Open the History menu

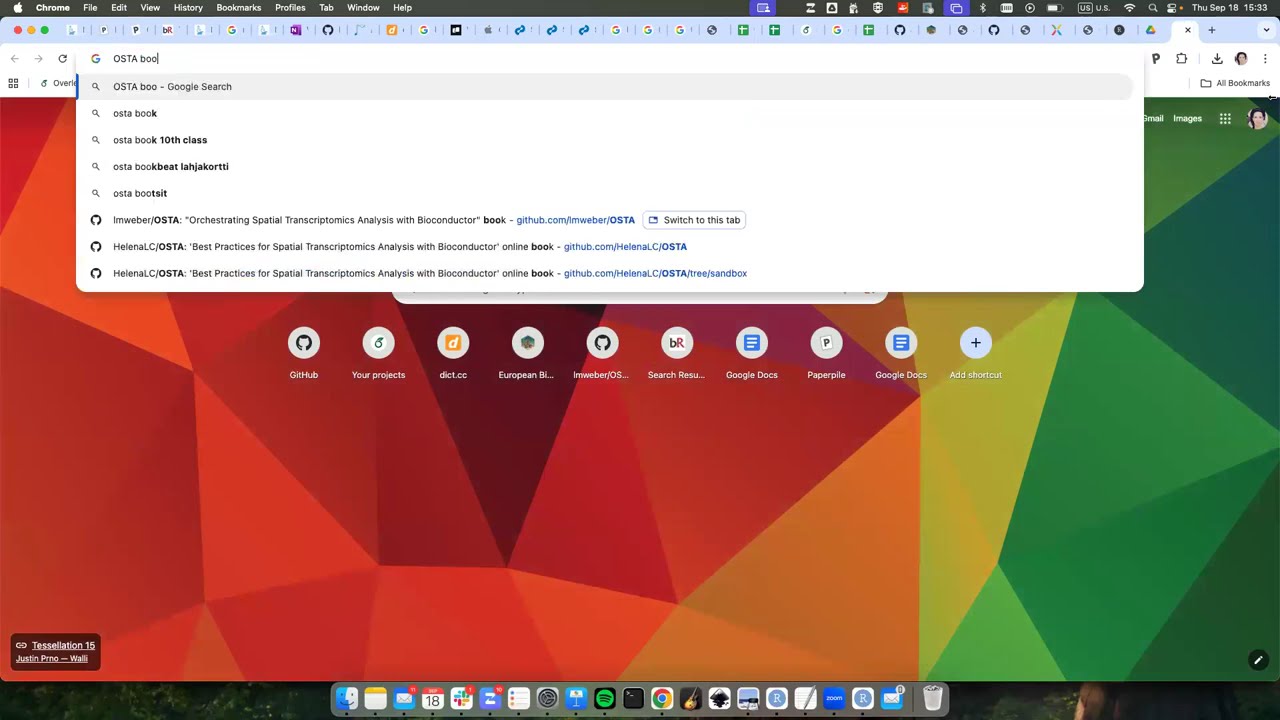tap(188, 8)
